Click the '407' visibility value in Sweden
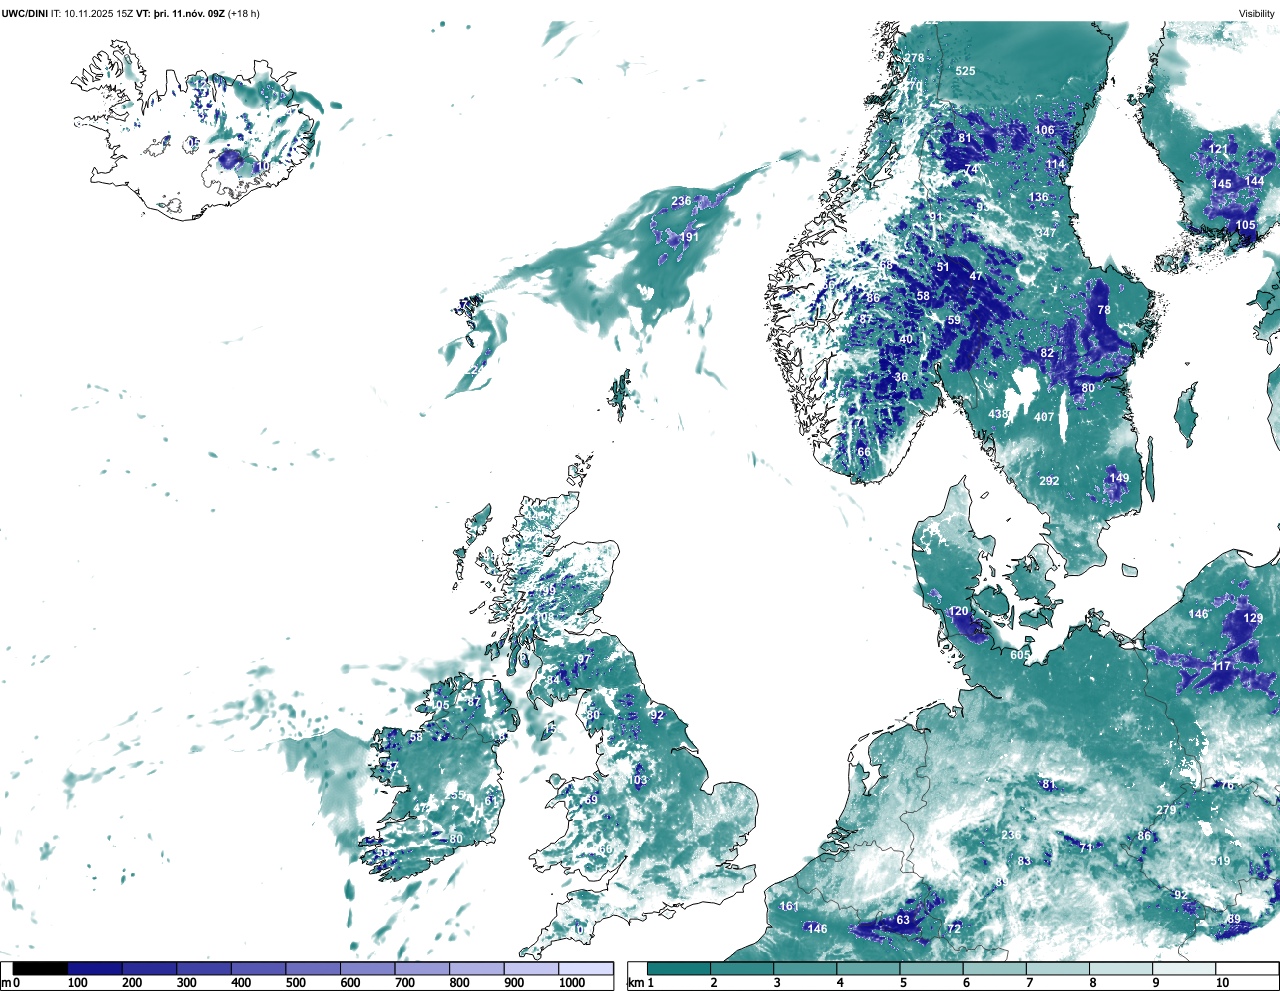1280x991 pixels. [1044, 417]
